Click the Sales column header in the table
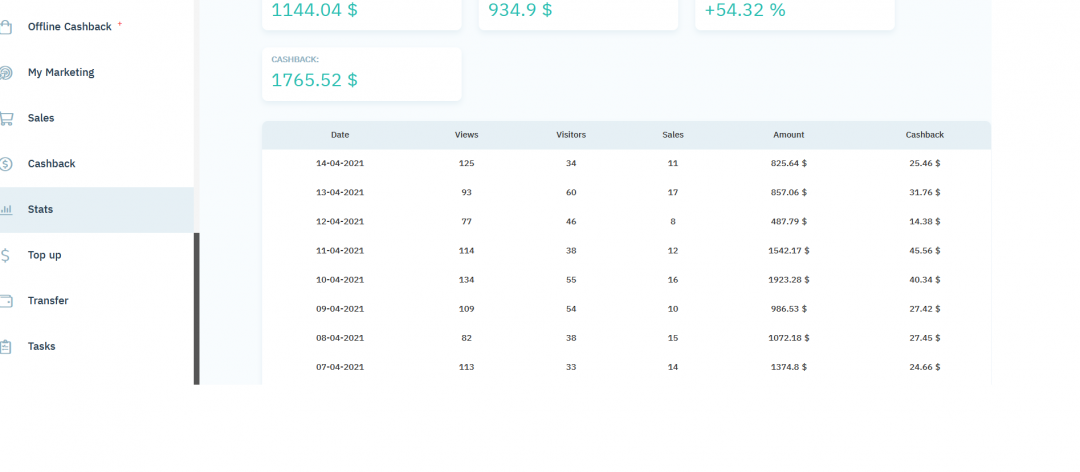 click(673, 135)
